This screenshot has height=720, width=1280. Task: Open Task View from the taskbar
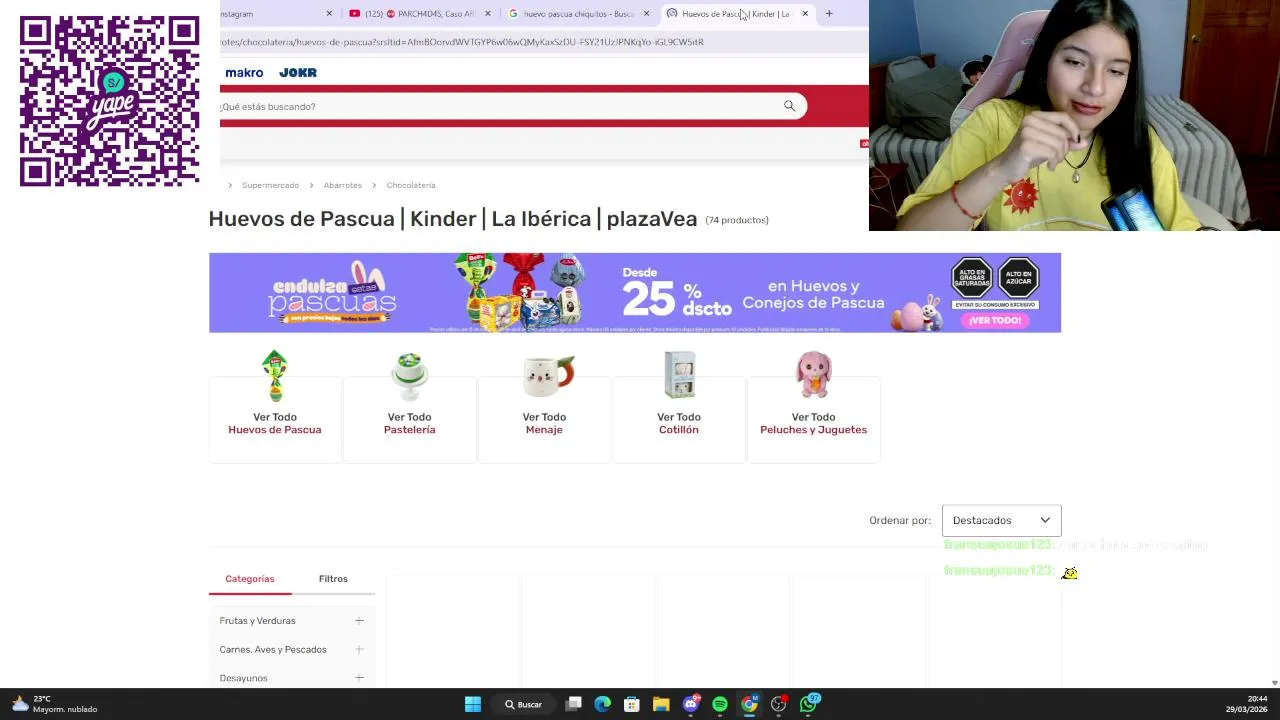pos(574,704)
